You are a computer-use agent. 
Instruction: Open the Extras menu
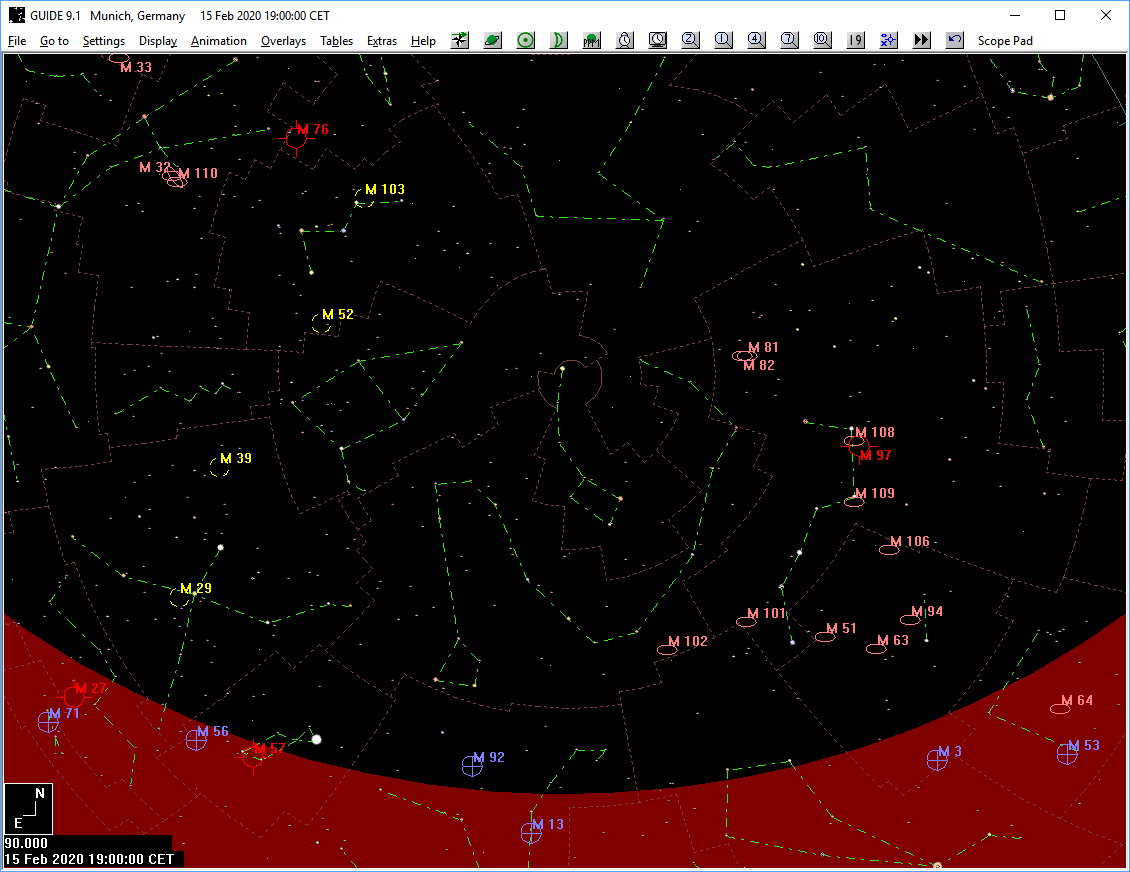[x=382, y=41]
